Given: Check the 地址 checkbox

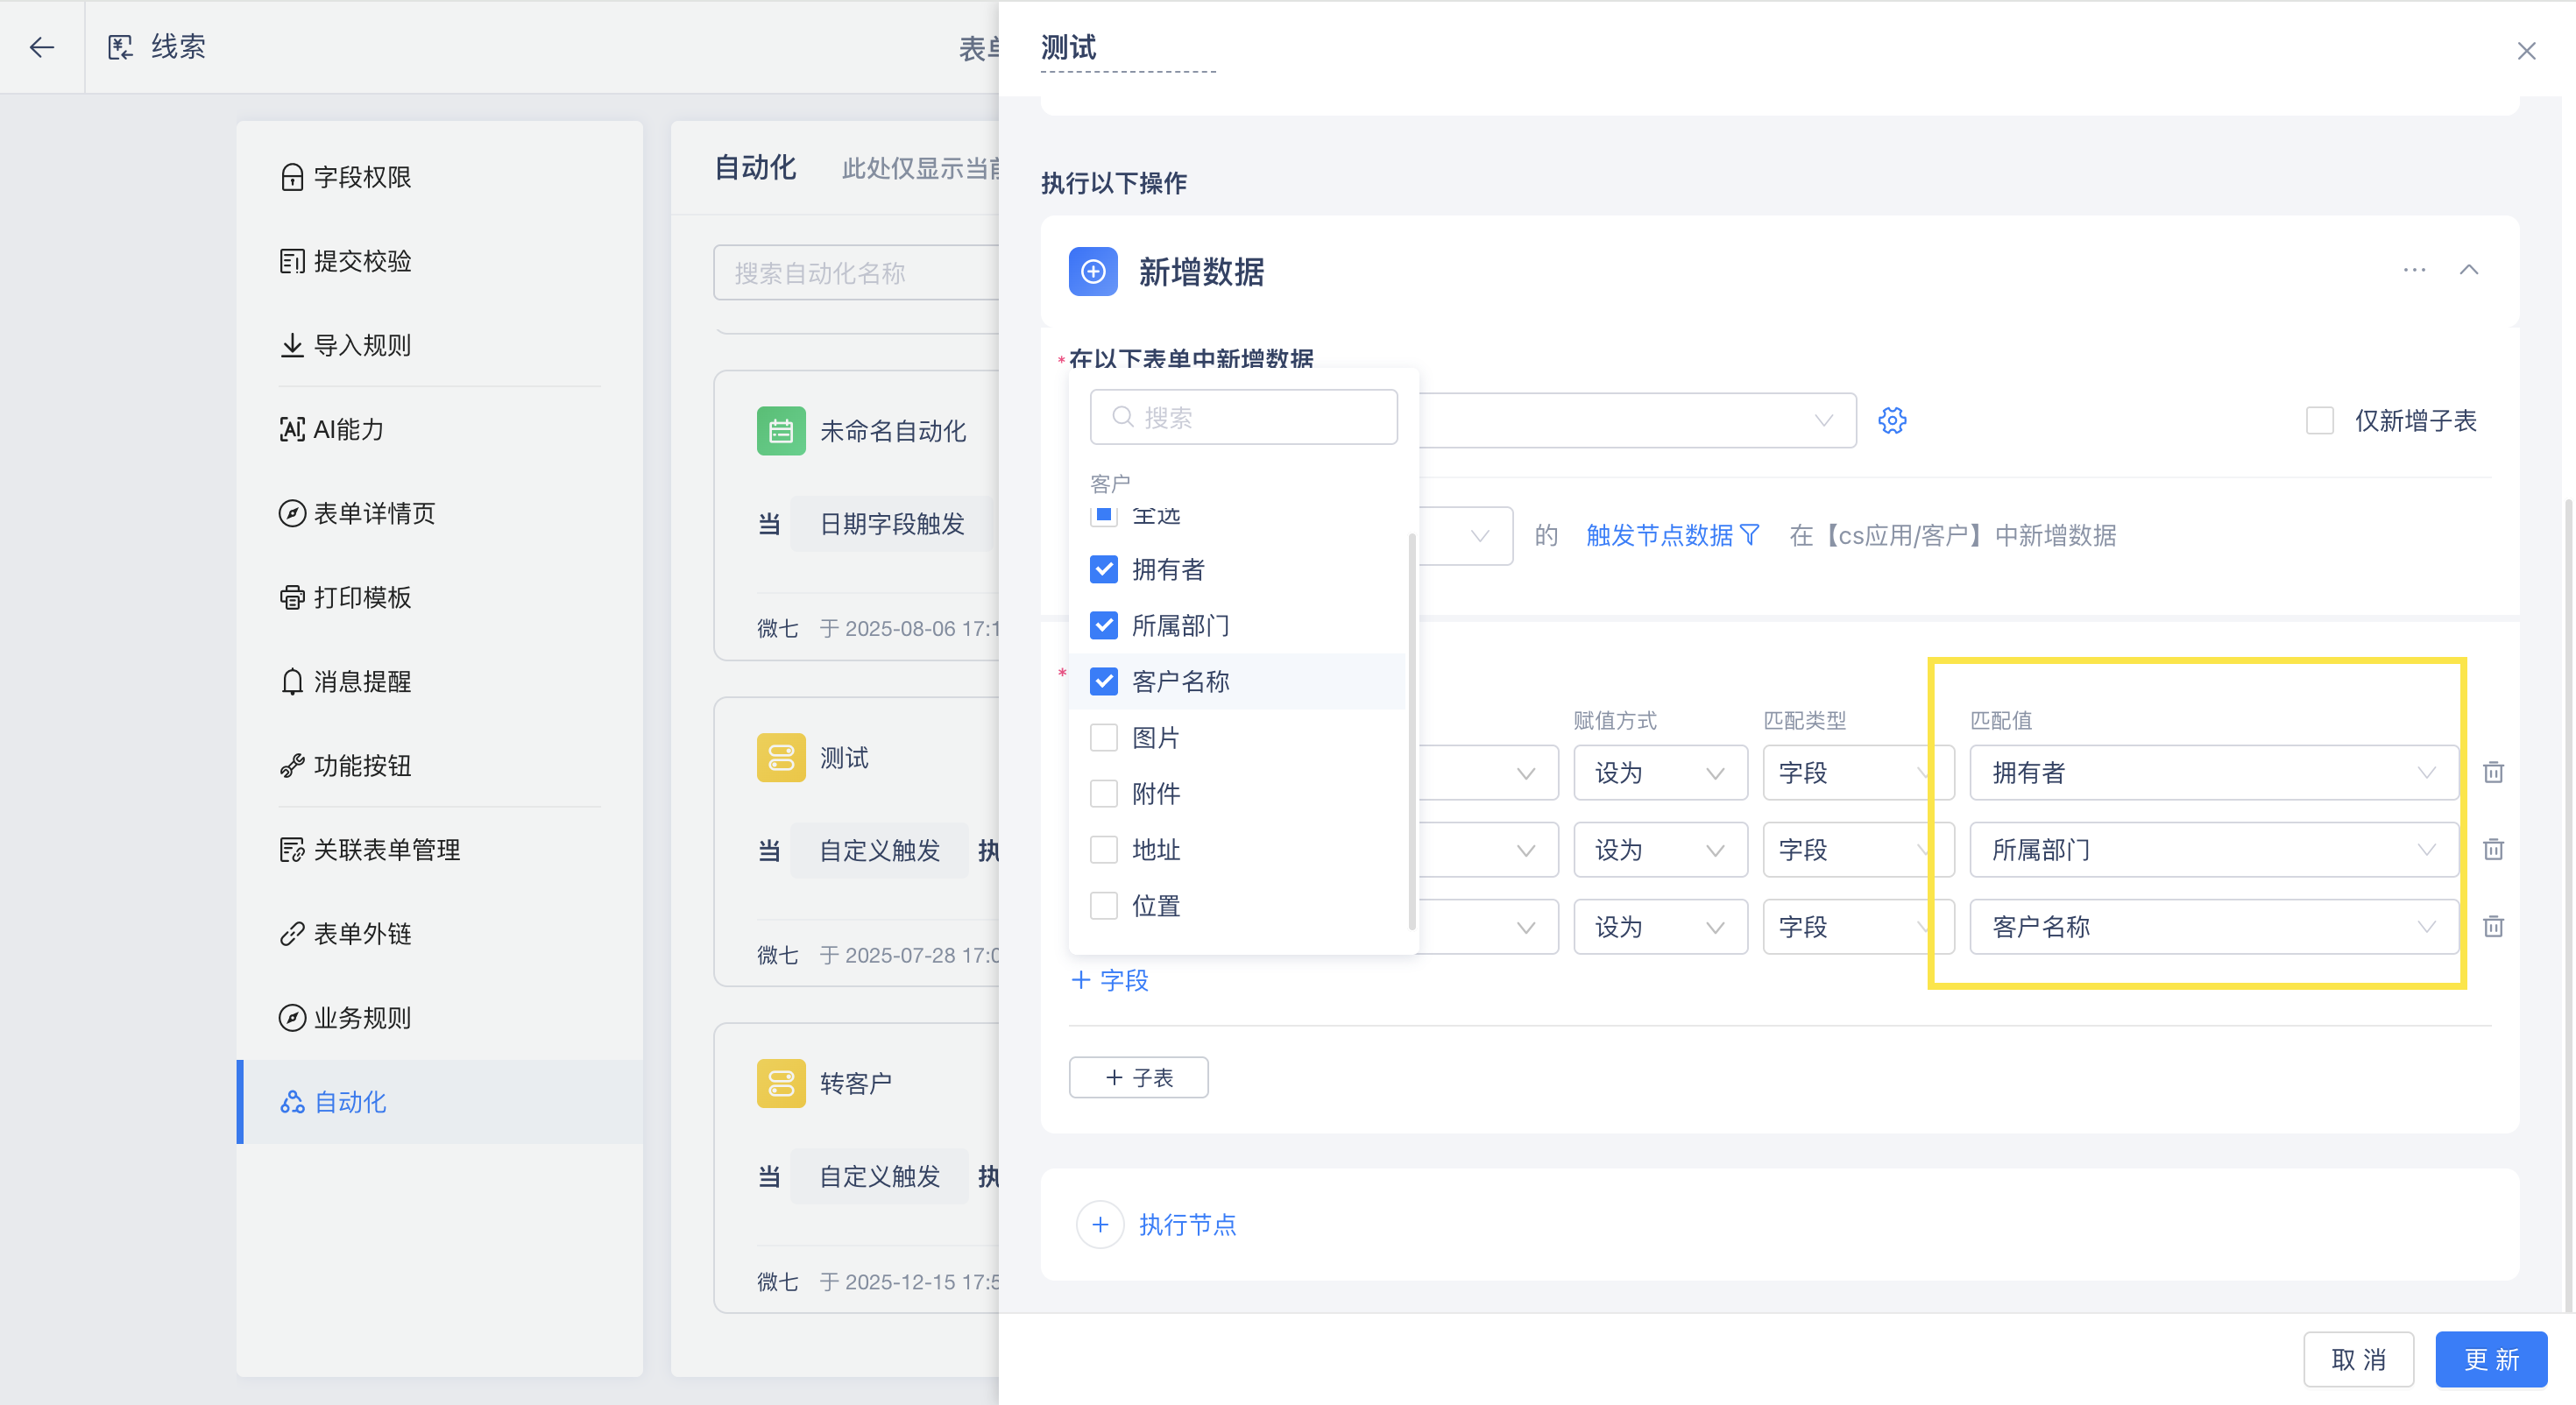Looking at the screenshot, I should [x=1103, y=849].
